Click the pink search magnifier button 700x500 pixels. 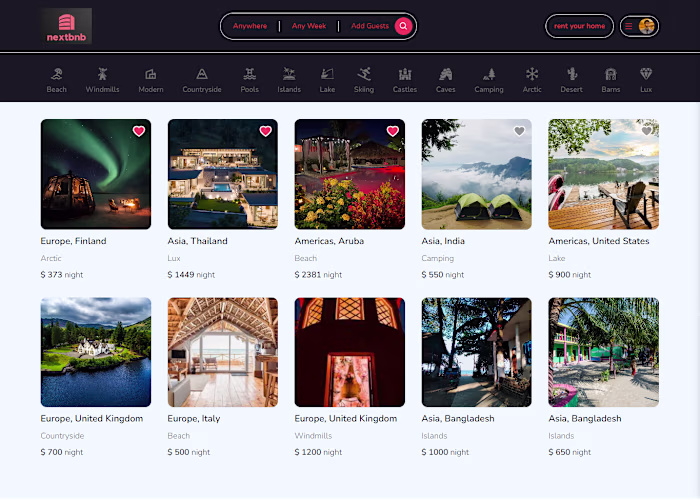[403, 26]
